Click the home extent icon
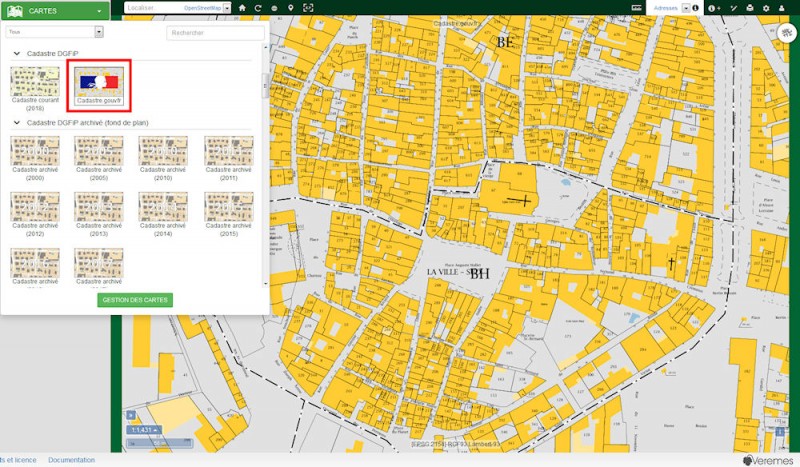Screen dimensions: 800x467 242,7
